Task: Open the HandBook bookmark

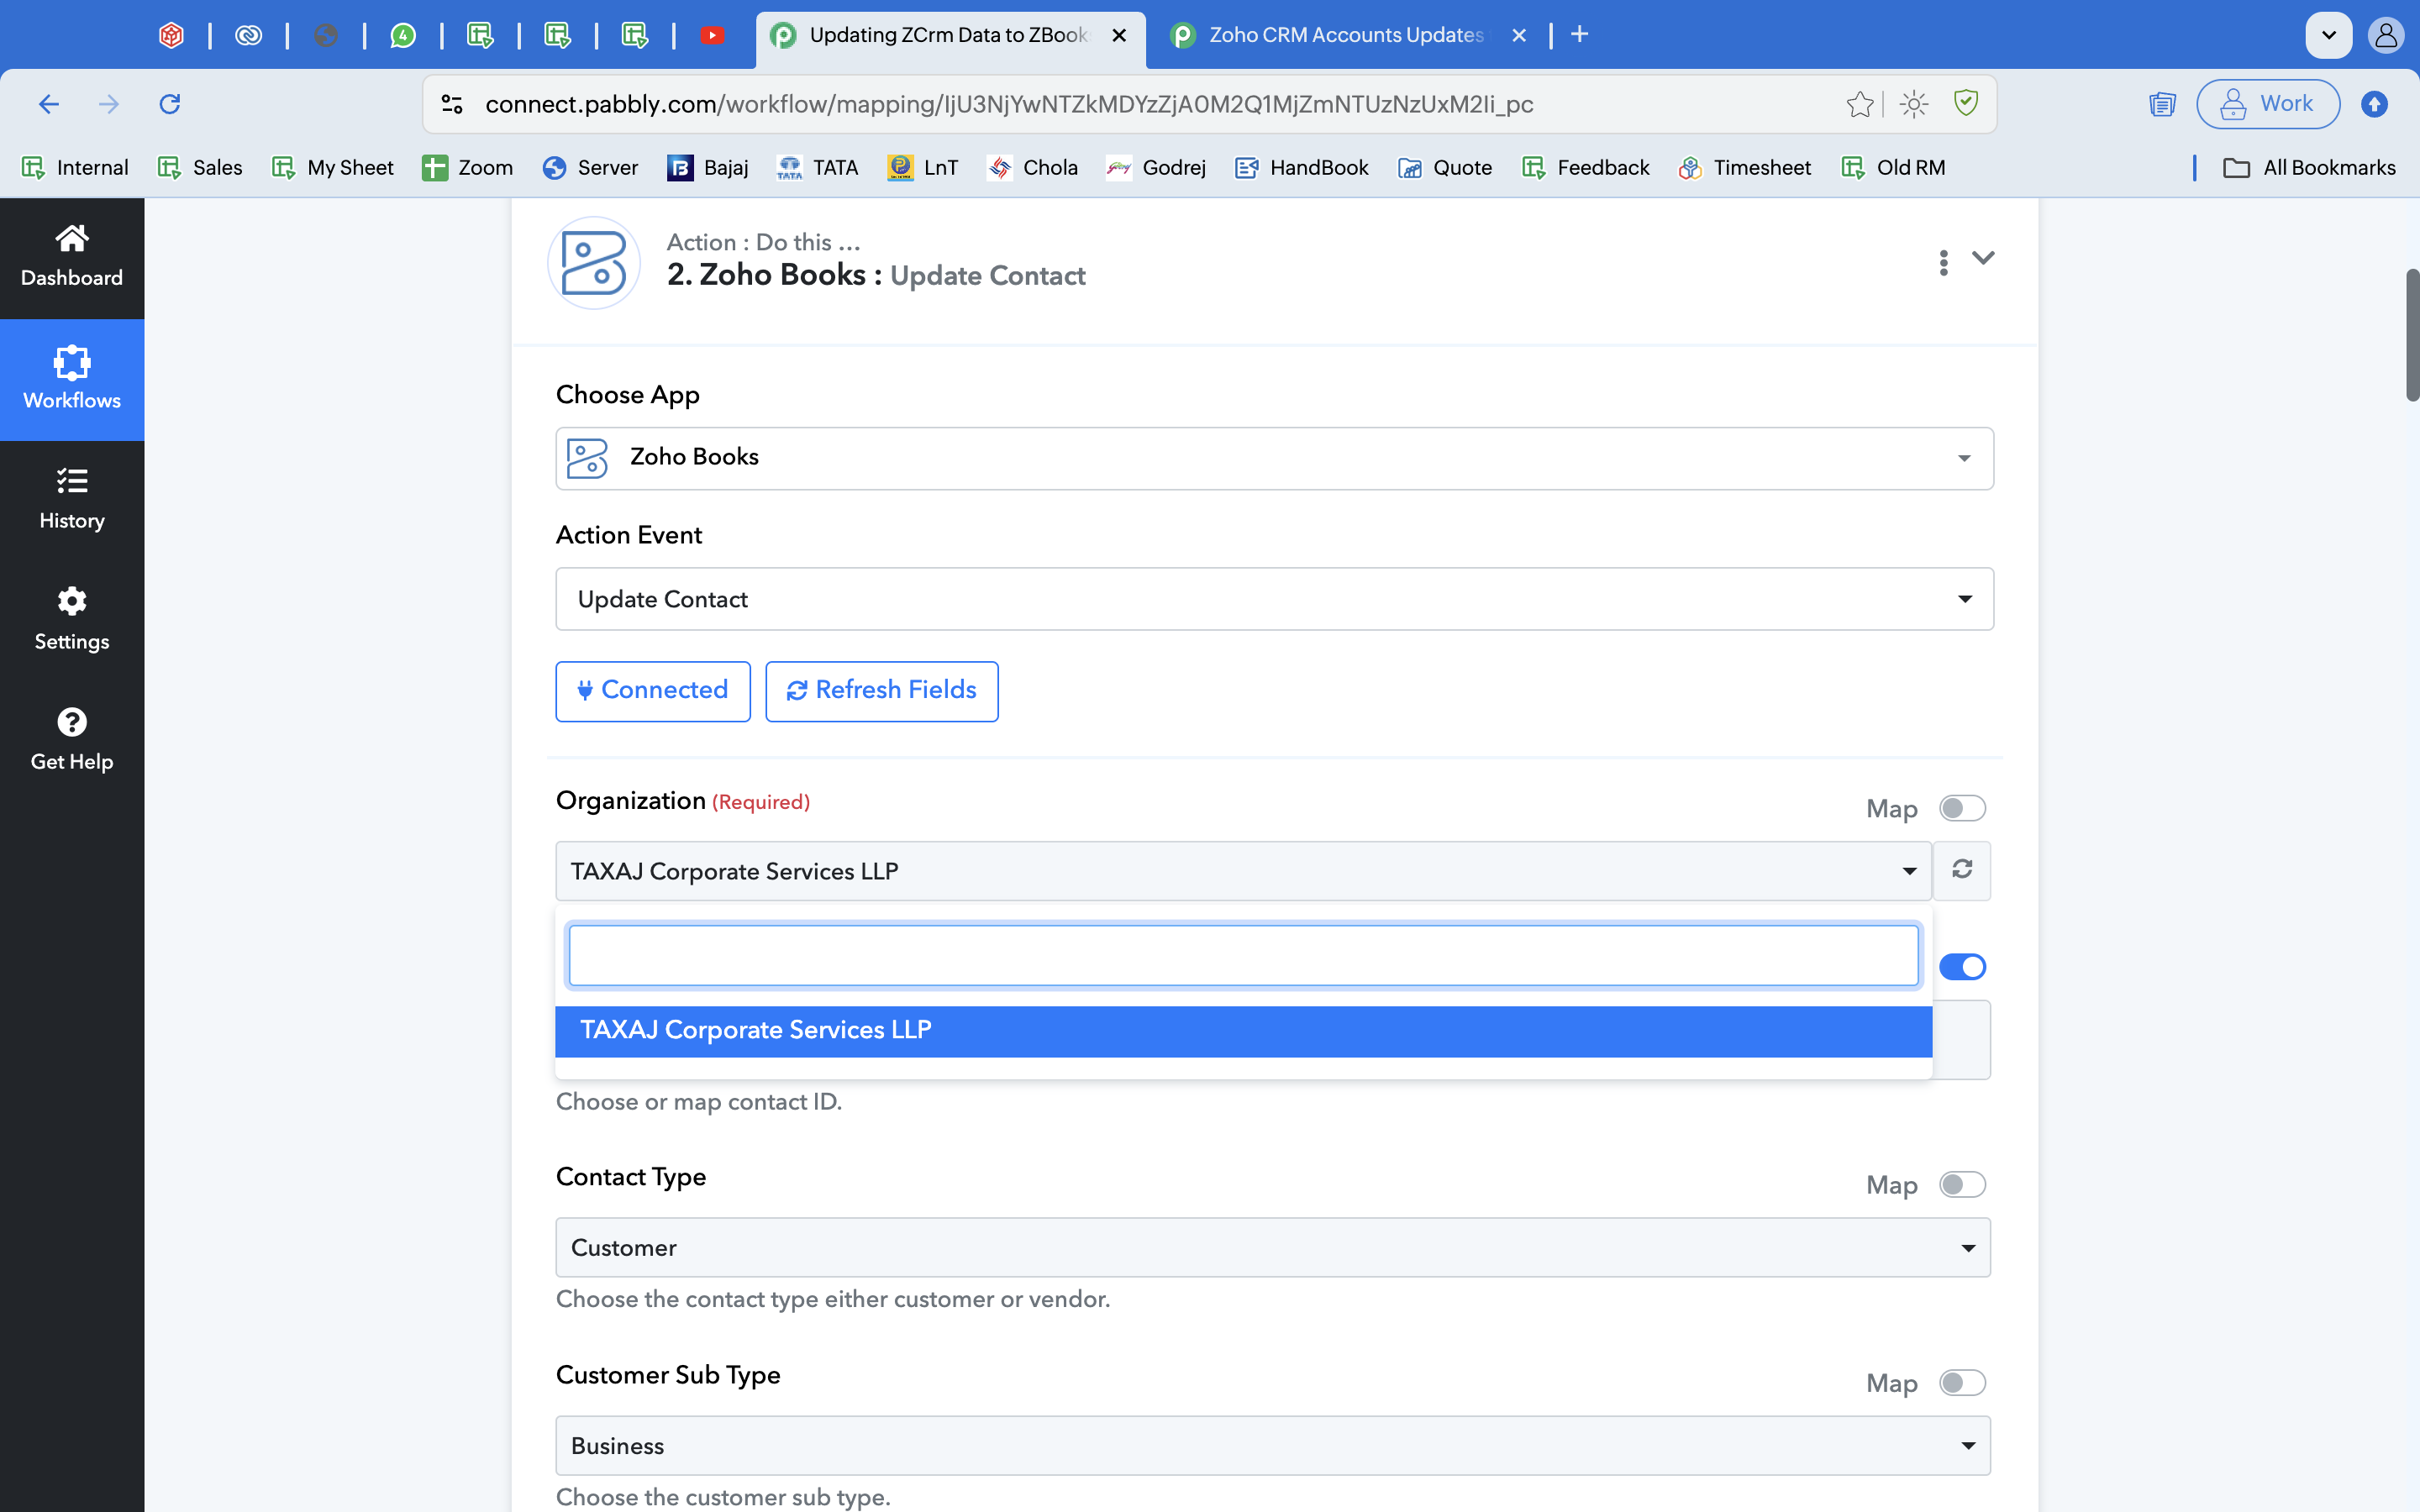Action: pos(1302,167)
